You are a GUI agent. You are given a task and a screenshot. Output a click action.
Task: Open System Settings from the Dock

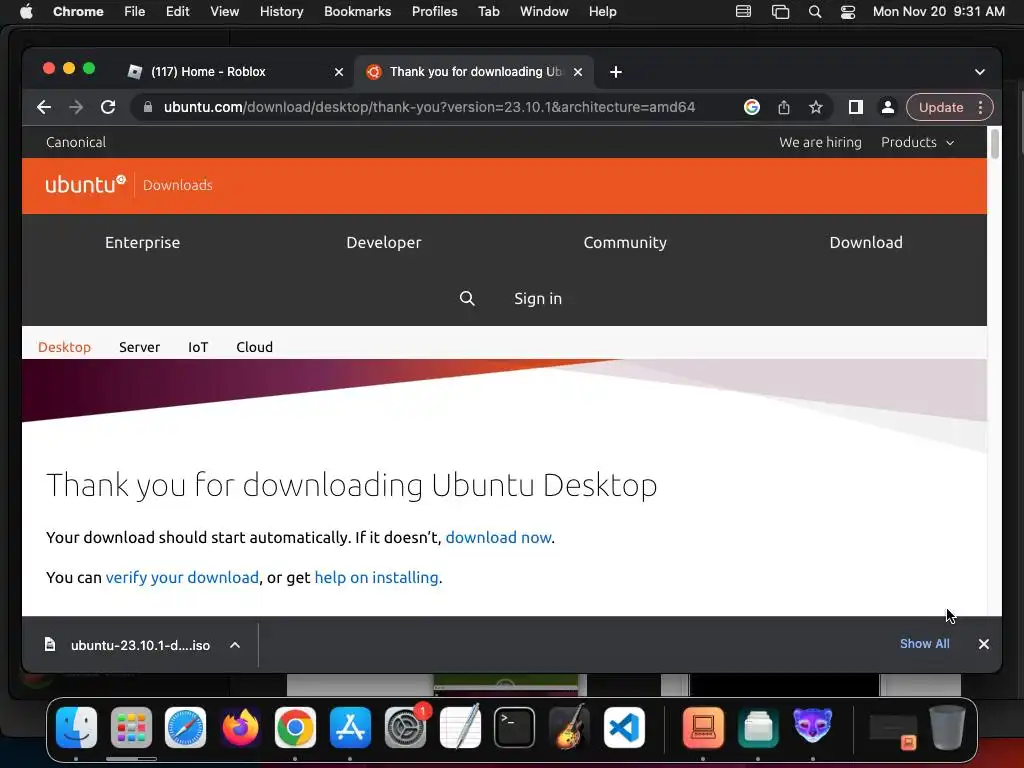[405, 727]
